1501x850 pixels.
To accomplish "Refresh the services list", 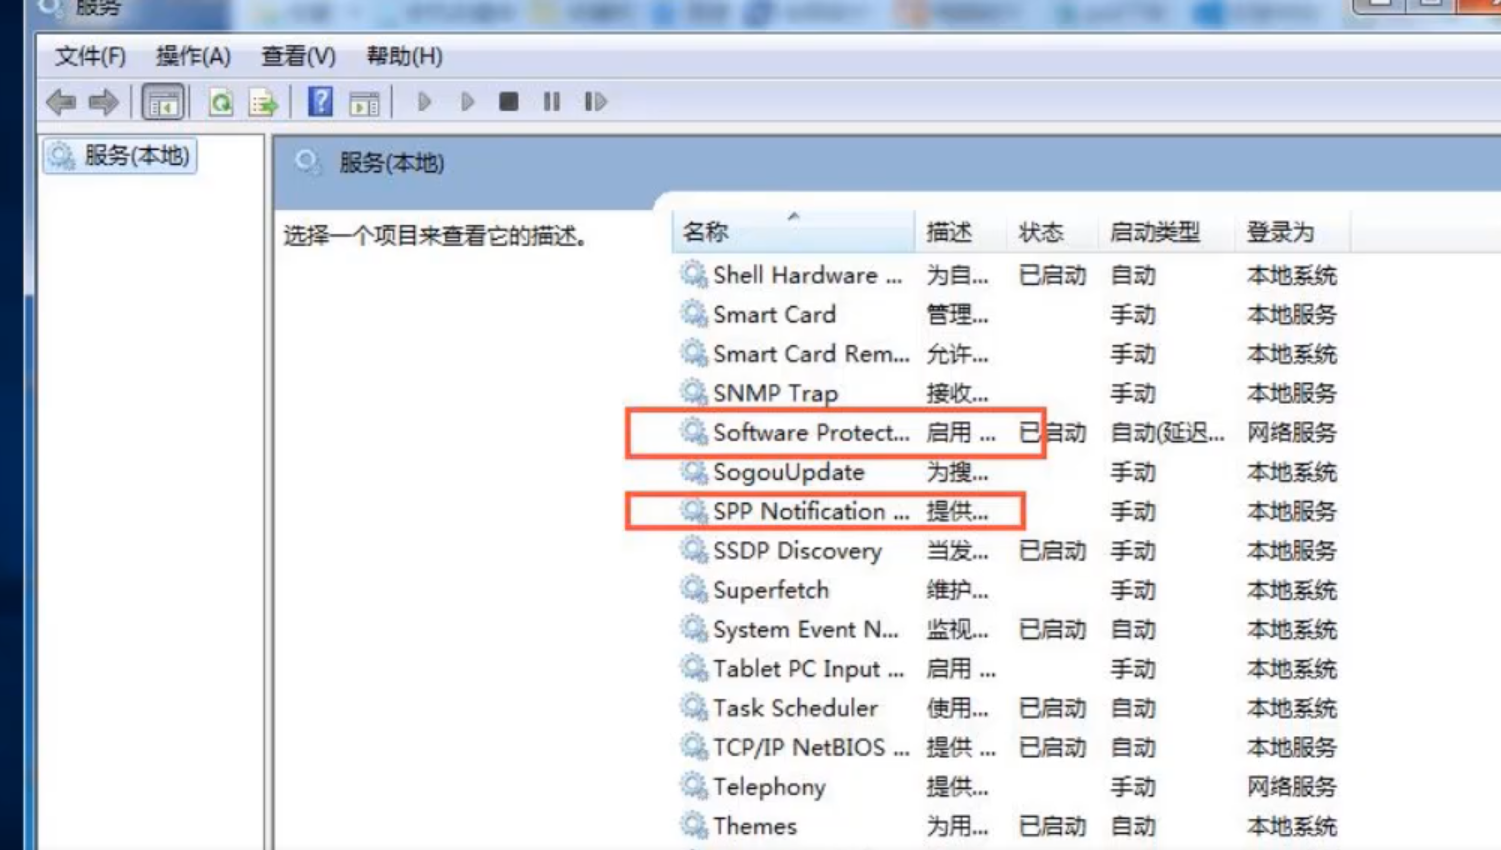I will tap(220, 101).
